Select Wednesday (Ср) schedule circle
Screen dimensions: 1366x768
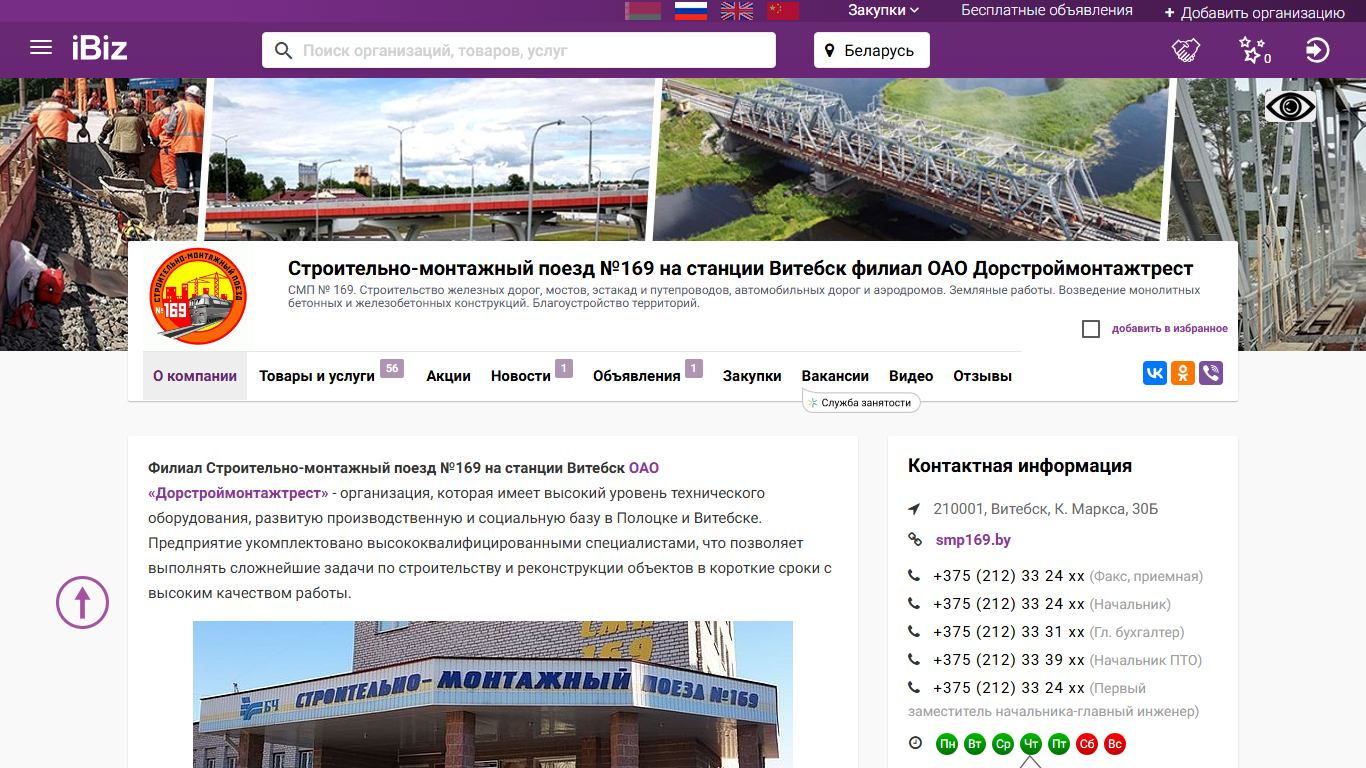1003,744
